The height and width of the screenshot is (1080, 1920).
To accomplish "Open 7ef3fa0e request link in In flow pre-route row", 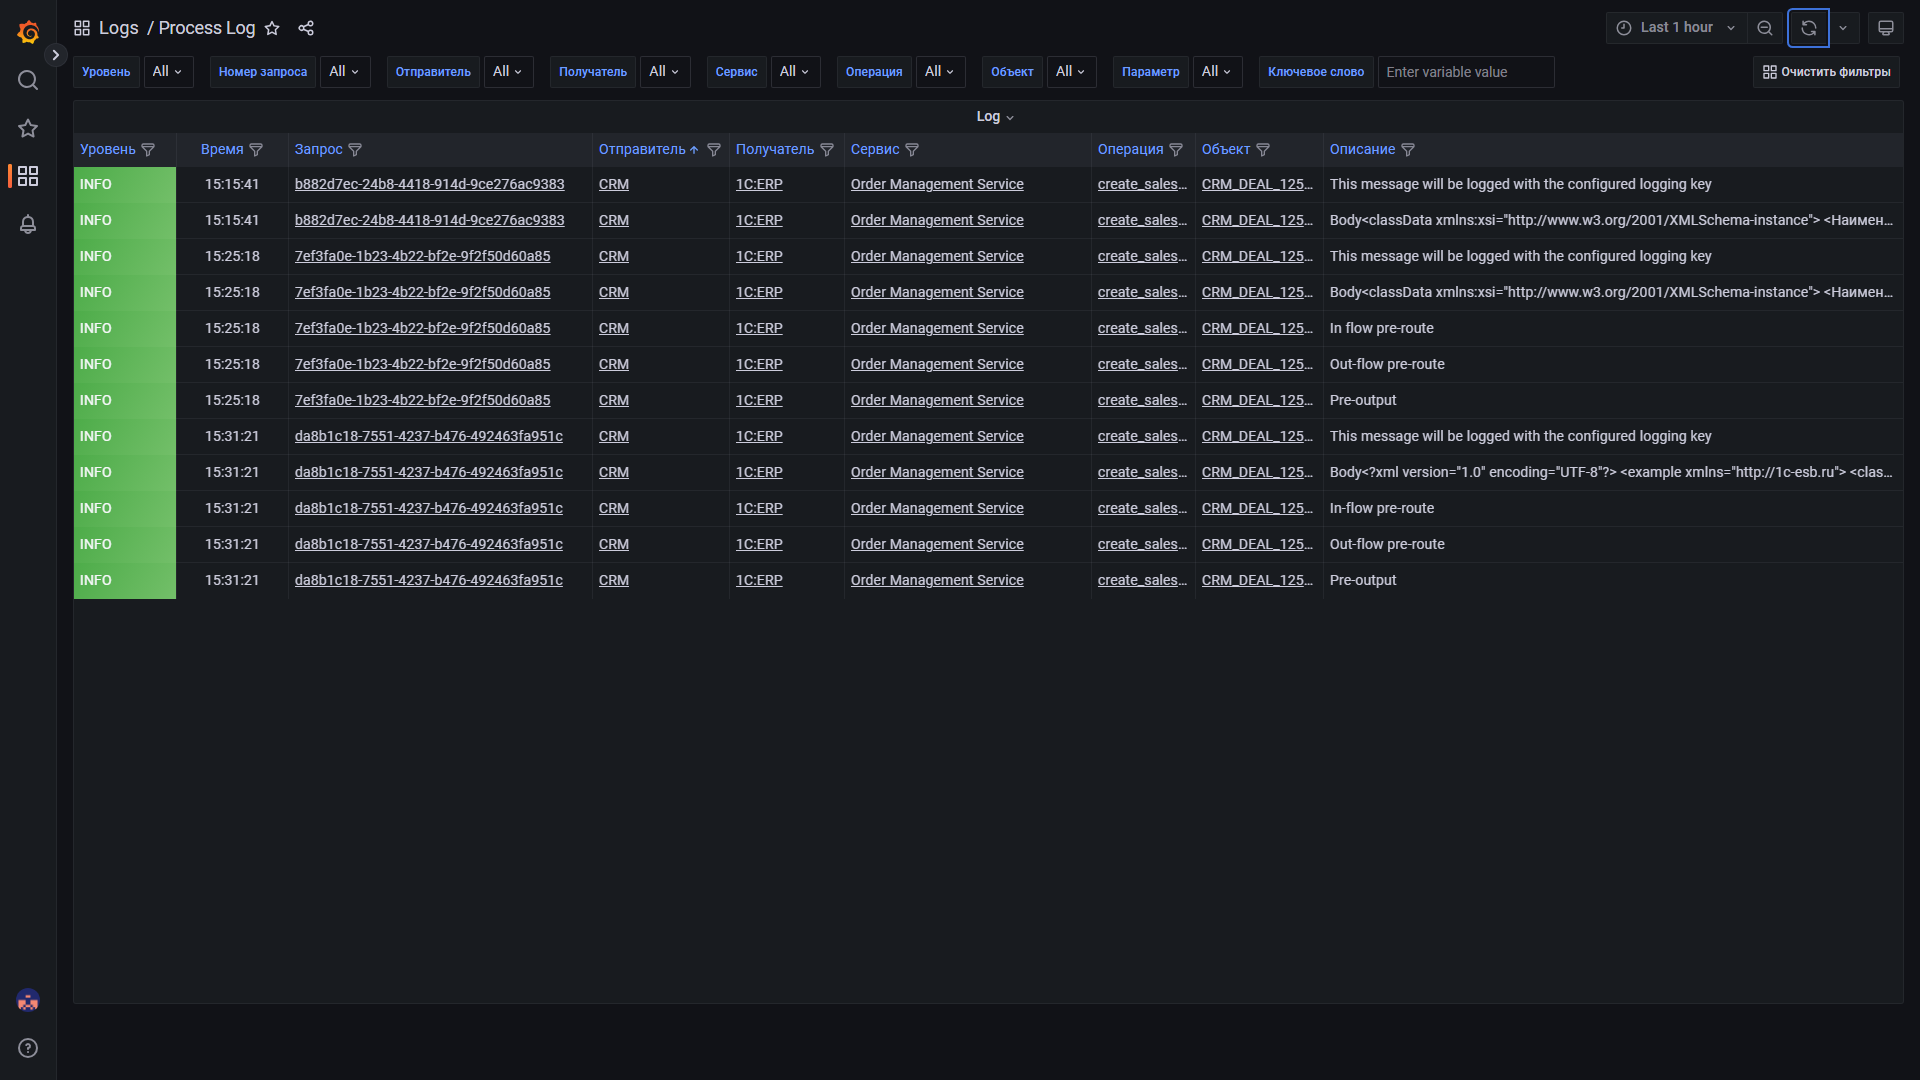I will pos(422,329).
